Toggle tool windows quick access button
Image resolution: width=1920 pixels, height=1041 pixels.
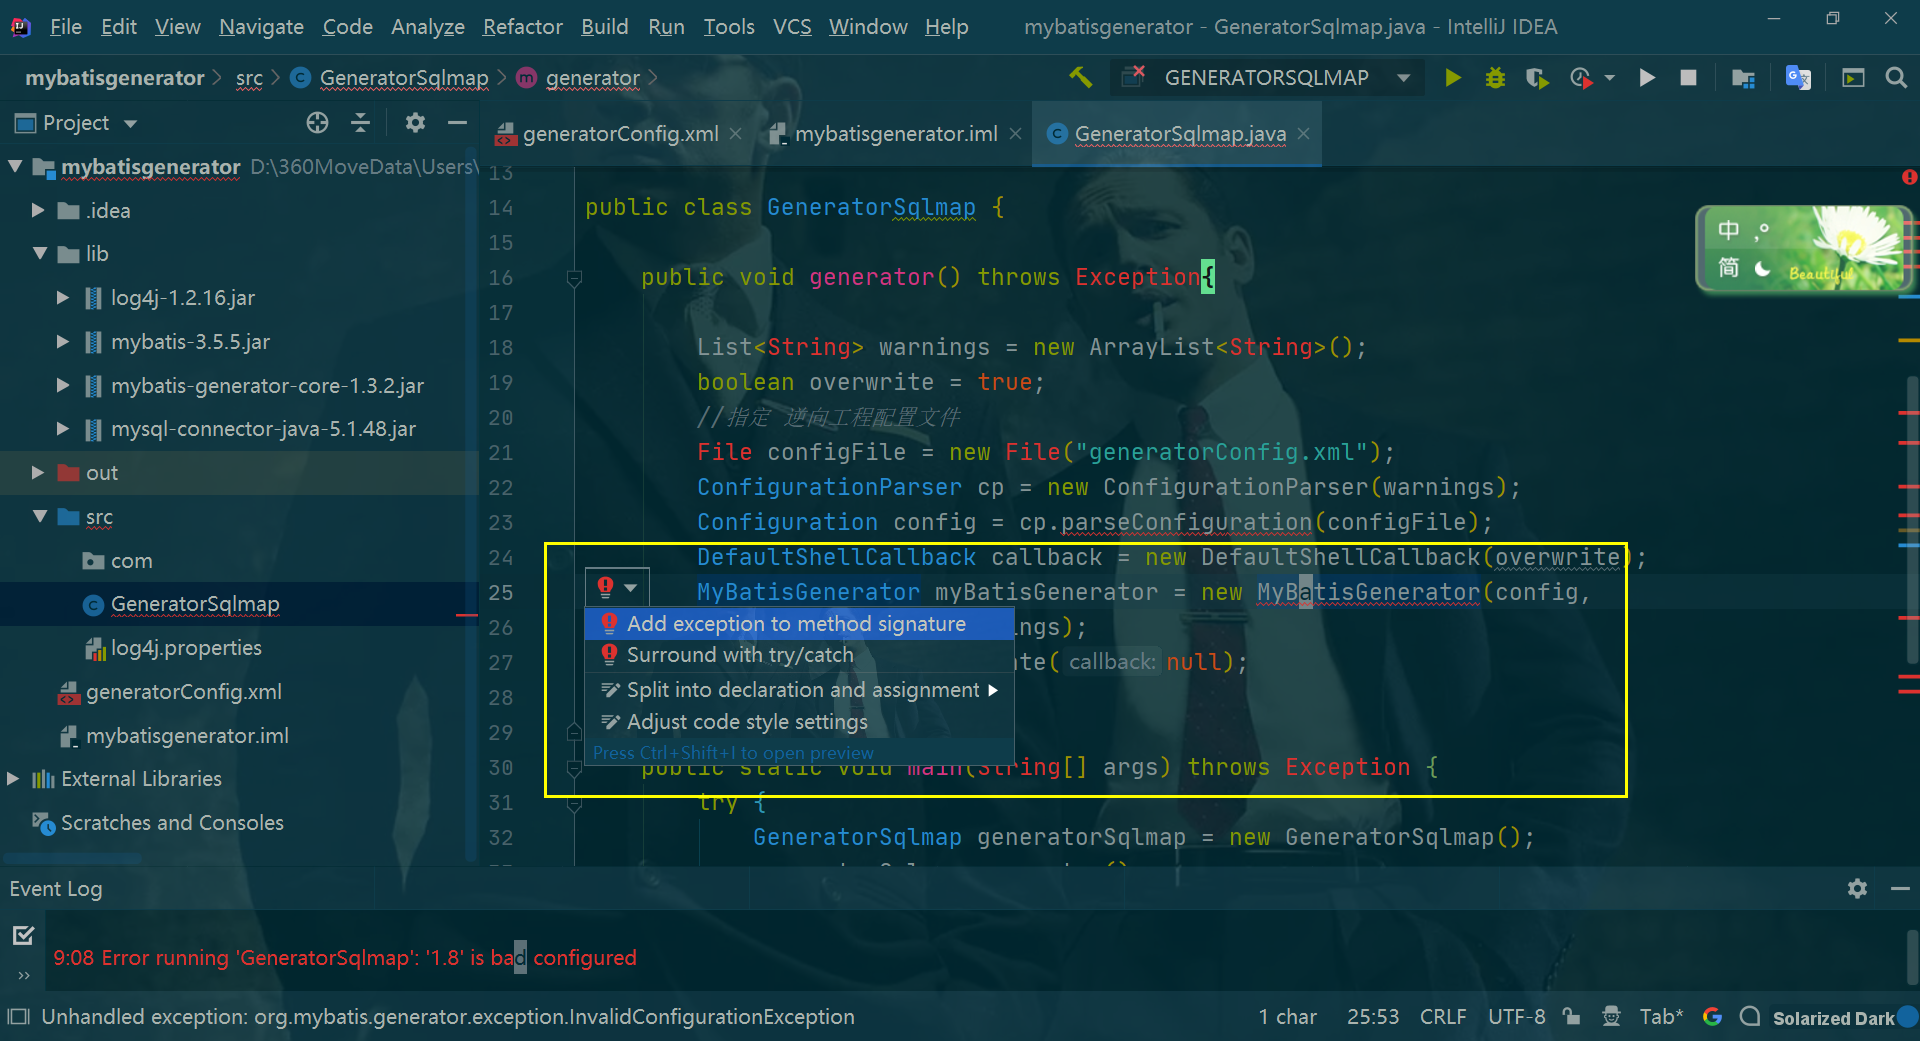pyautogui.click(x=18, y=1017)
